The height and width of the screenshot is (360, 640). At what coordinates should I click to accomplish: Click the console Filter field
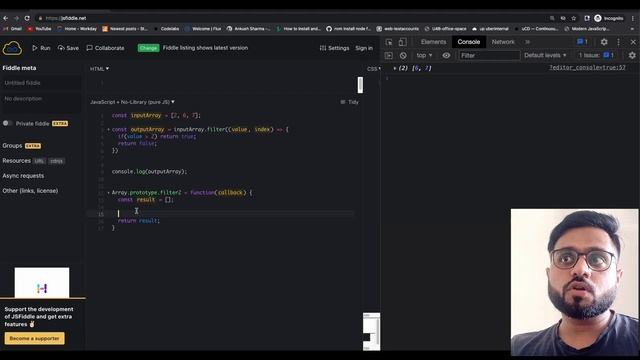click(489, 55)
